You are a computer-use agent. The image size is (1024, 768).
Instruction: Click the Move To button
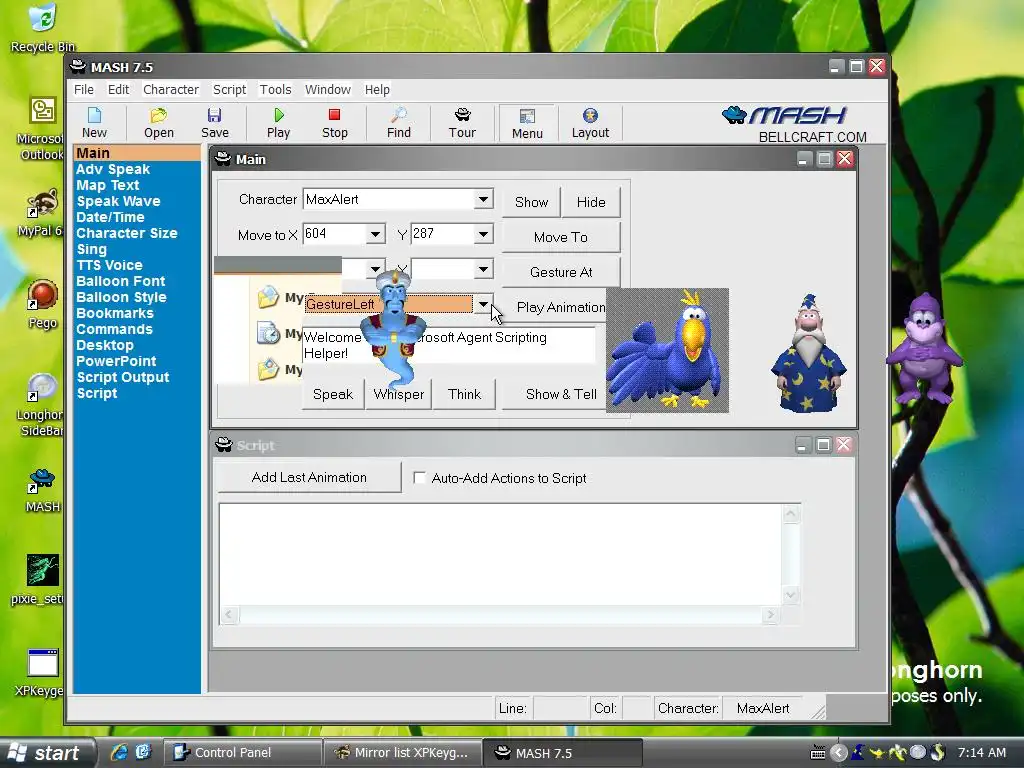pyautogui.click(x=561, y=237)
